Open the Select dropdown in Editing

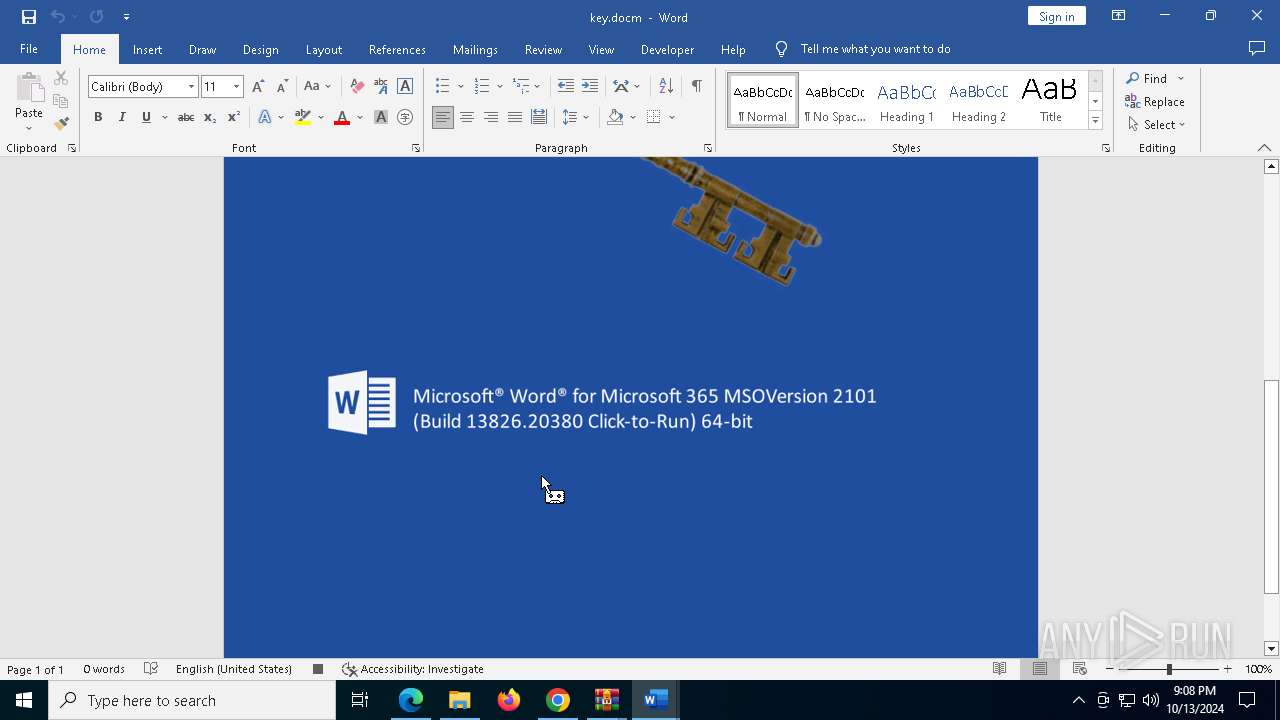pos(1157,125)
